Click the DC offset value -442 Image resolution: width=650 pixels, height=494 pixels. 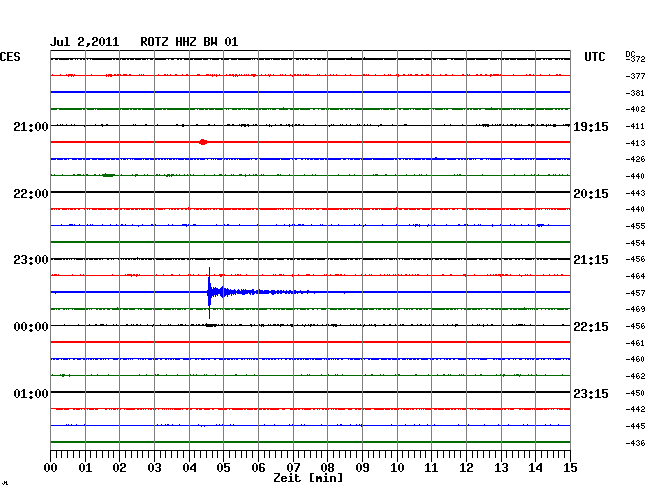635,409
